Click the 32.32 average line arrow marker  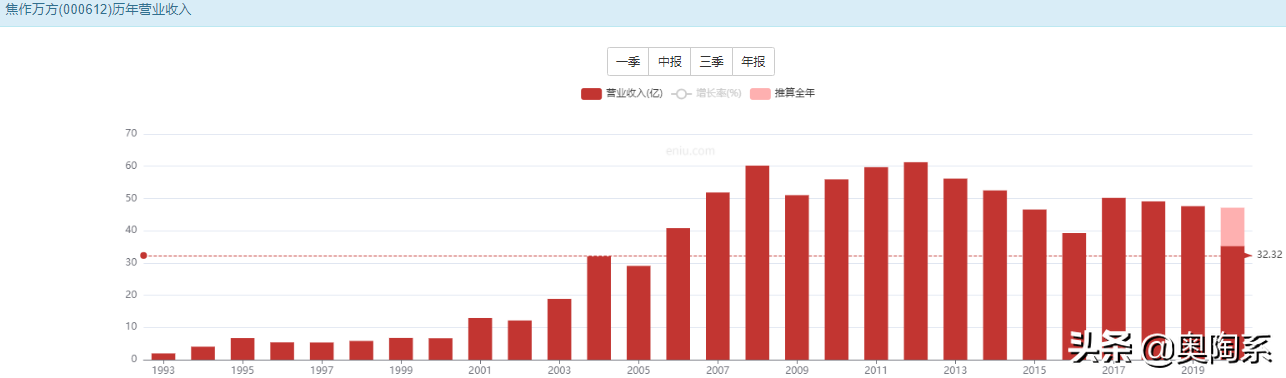click(1247, 256)
